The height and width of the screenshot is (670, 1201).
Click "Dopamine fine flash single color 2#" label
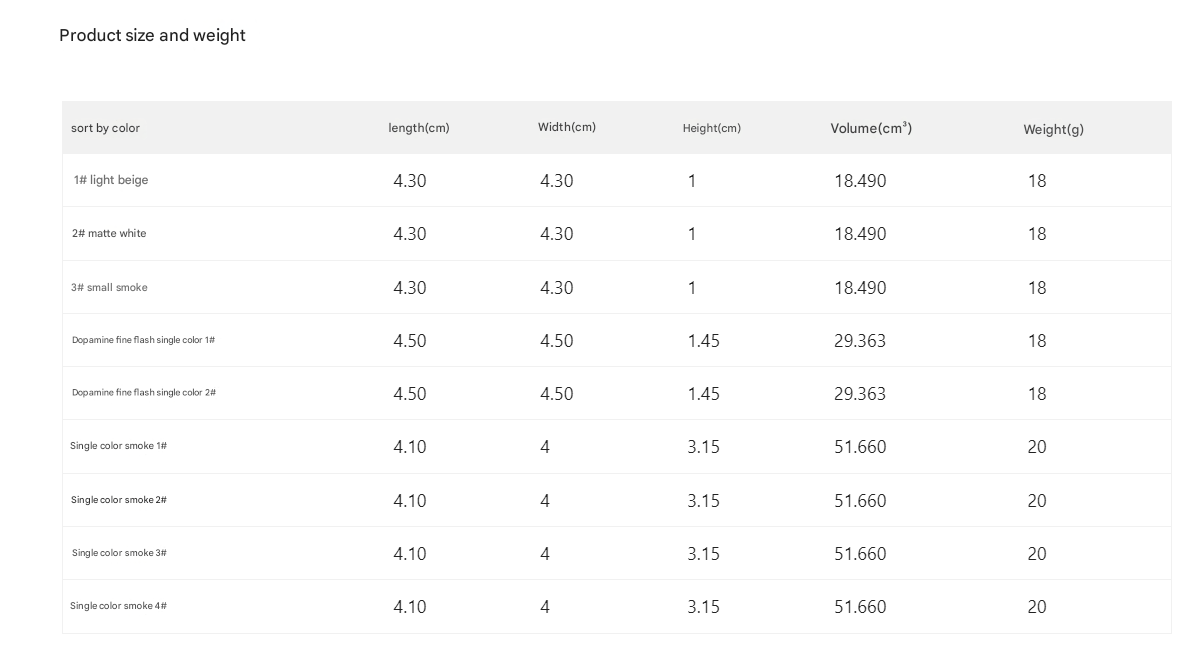(x=143, y=393)
